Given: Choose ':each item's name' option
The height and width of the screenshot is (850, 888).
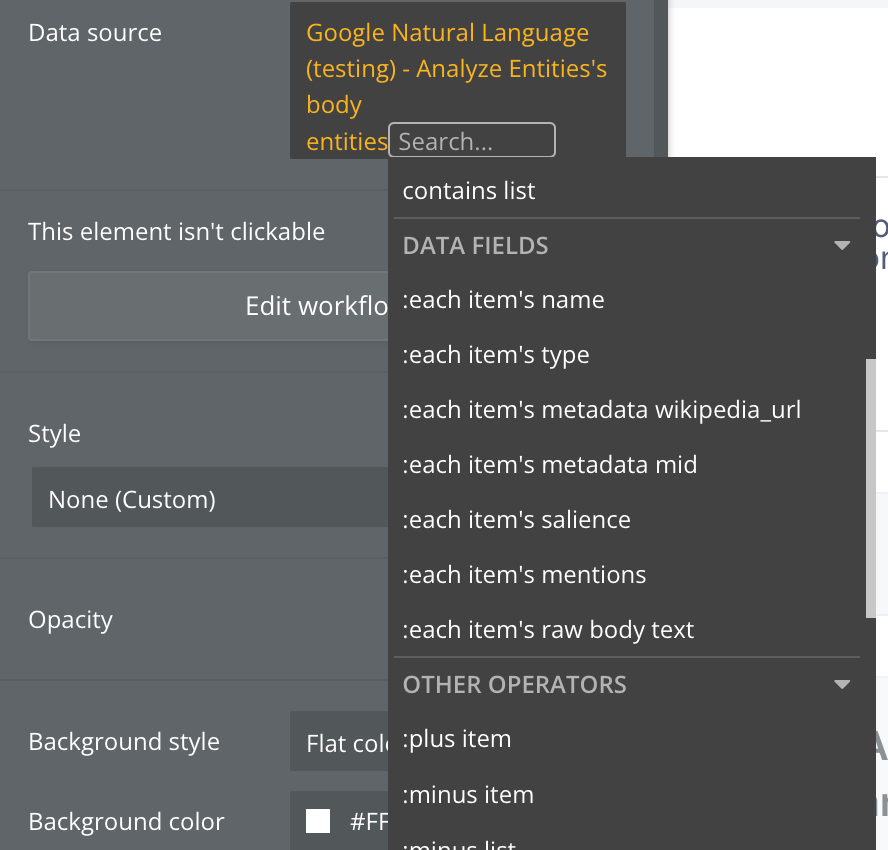Looking at the screenshot, I should point(503,300).
